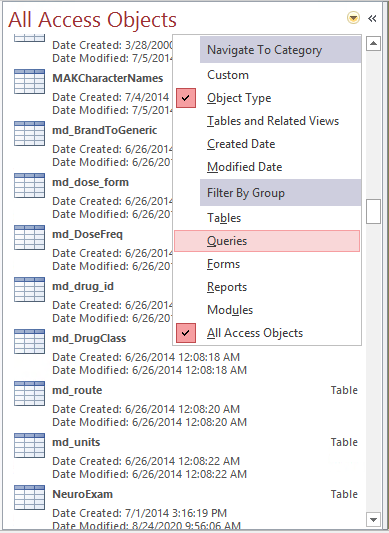Select the md_drug_id table name
389x533 pixels.
[x=83, y=286]
